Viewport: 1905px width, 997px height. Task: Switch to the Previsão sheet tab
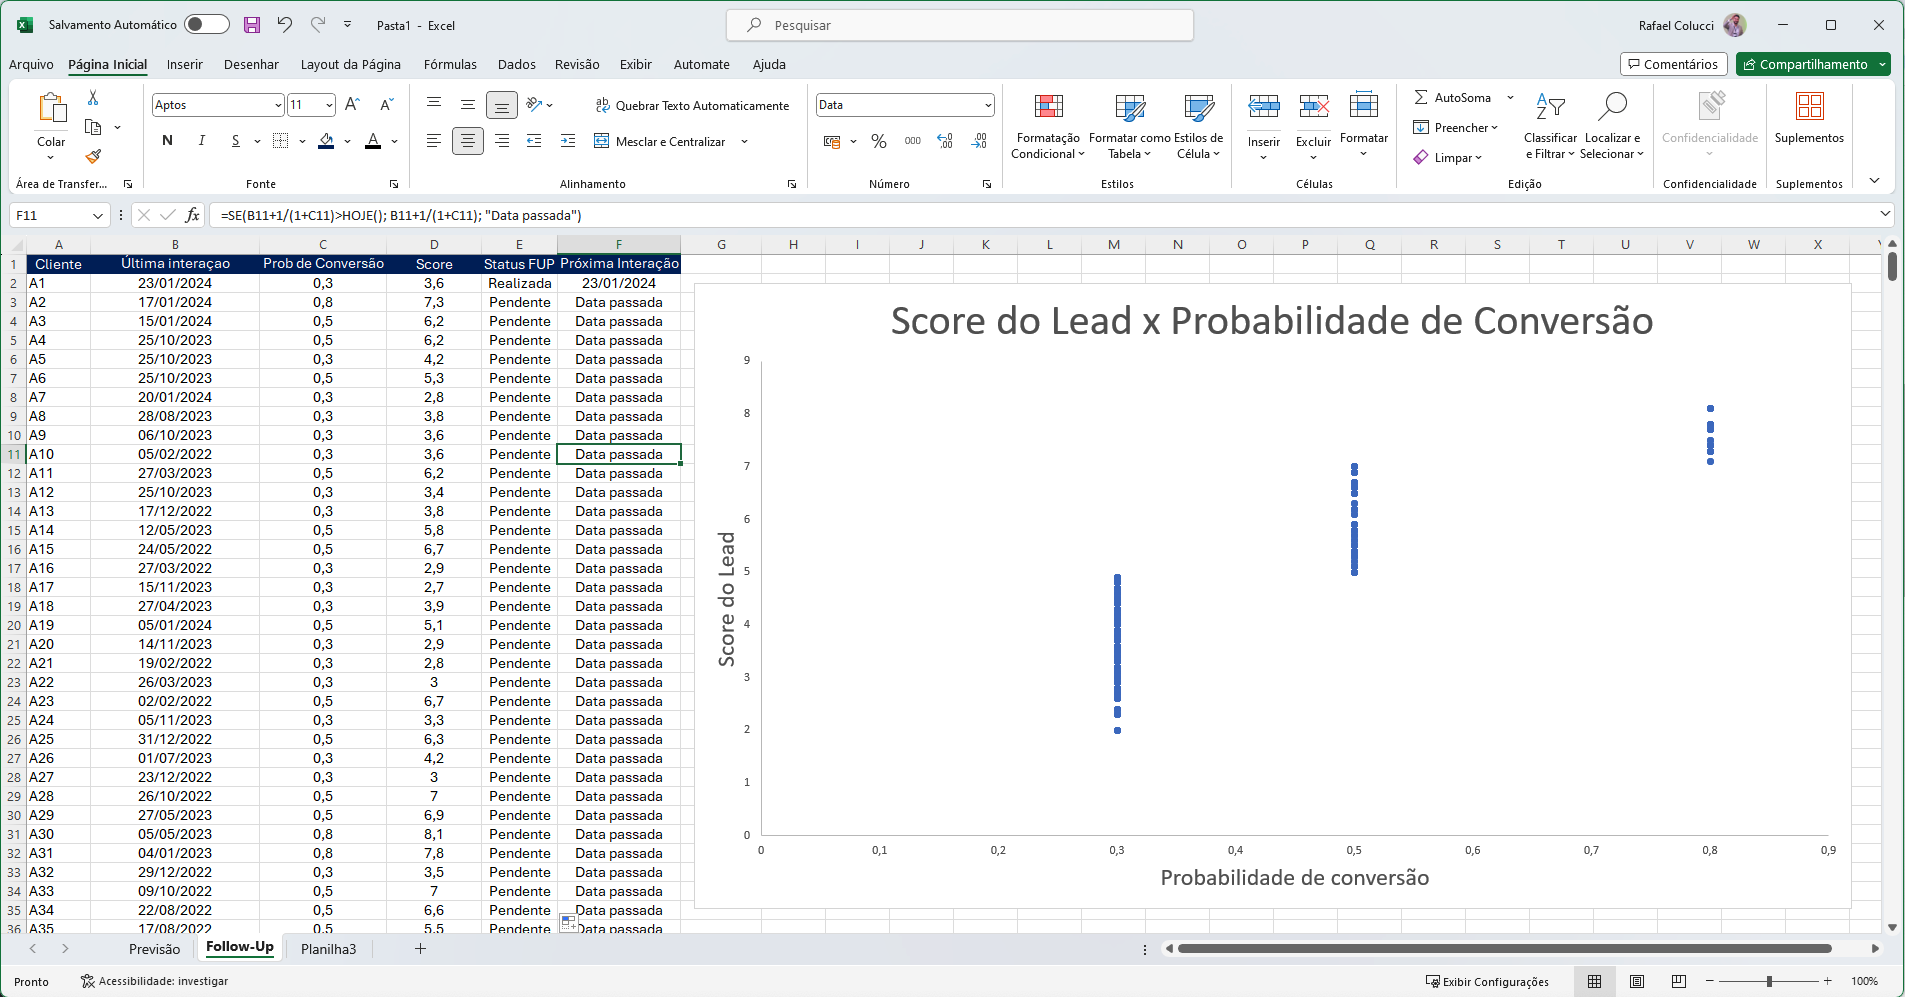154,949
